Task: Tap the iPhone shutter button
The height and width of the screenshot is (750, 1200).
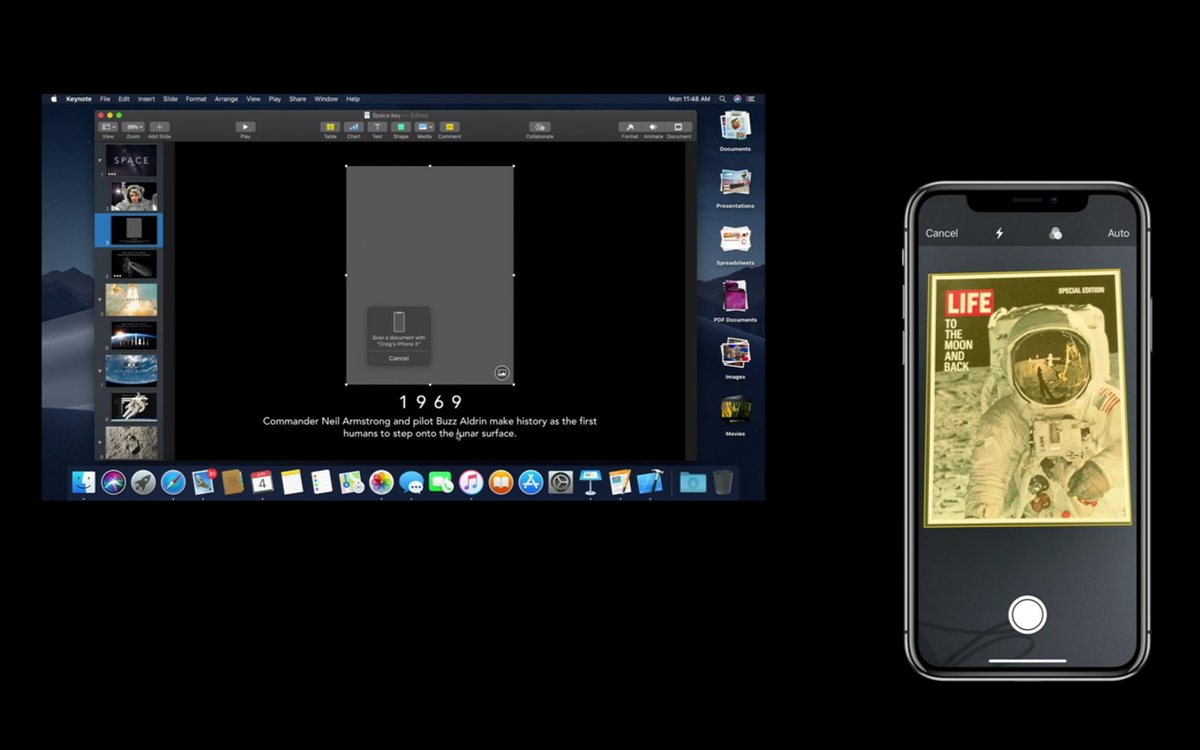Action: (1027, 614)
